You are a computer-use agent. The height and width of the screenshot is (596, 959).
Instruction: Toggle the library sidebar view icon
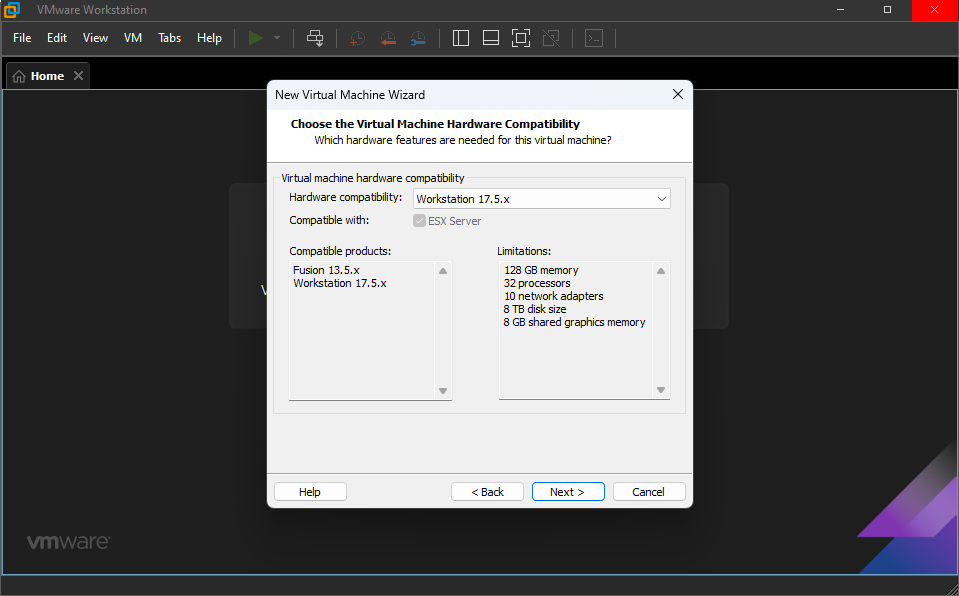tap(461, 38)
